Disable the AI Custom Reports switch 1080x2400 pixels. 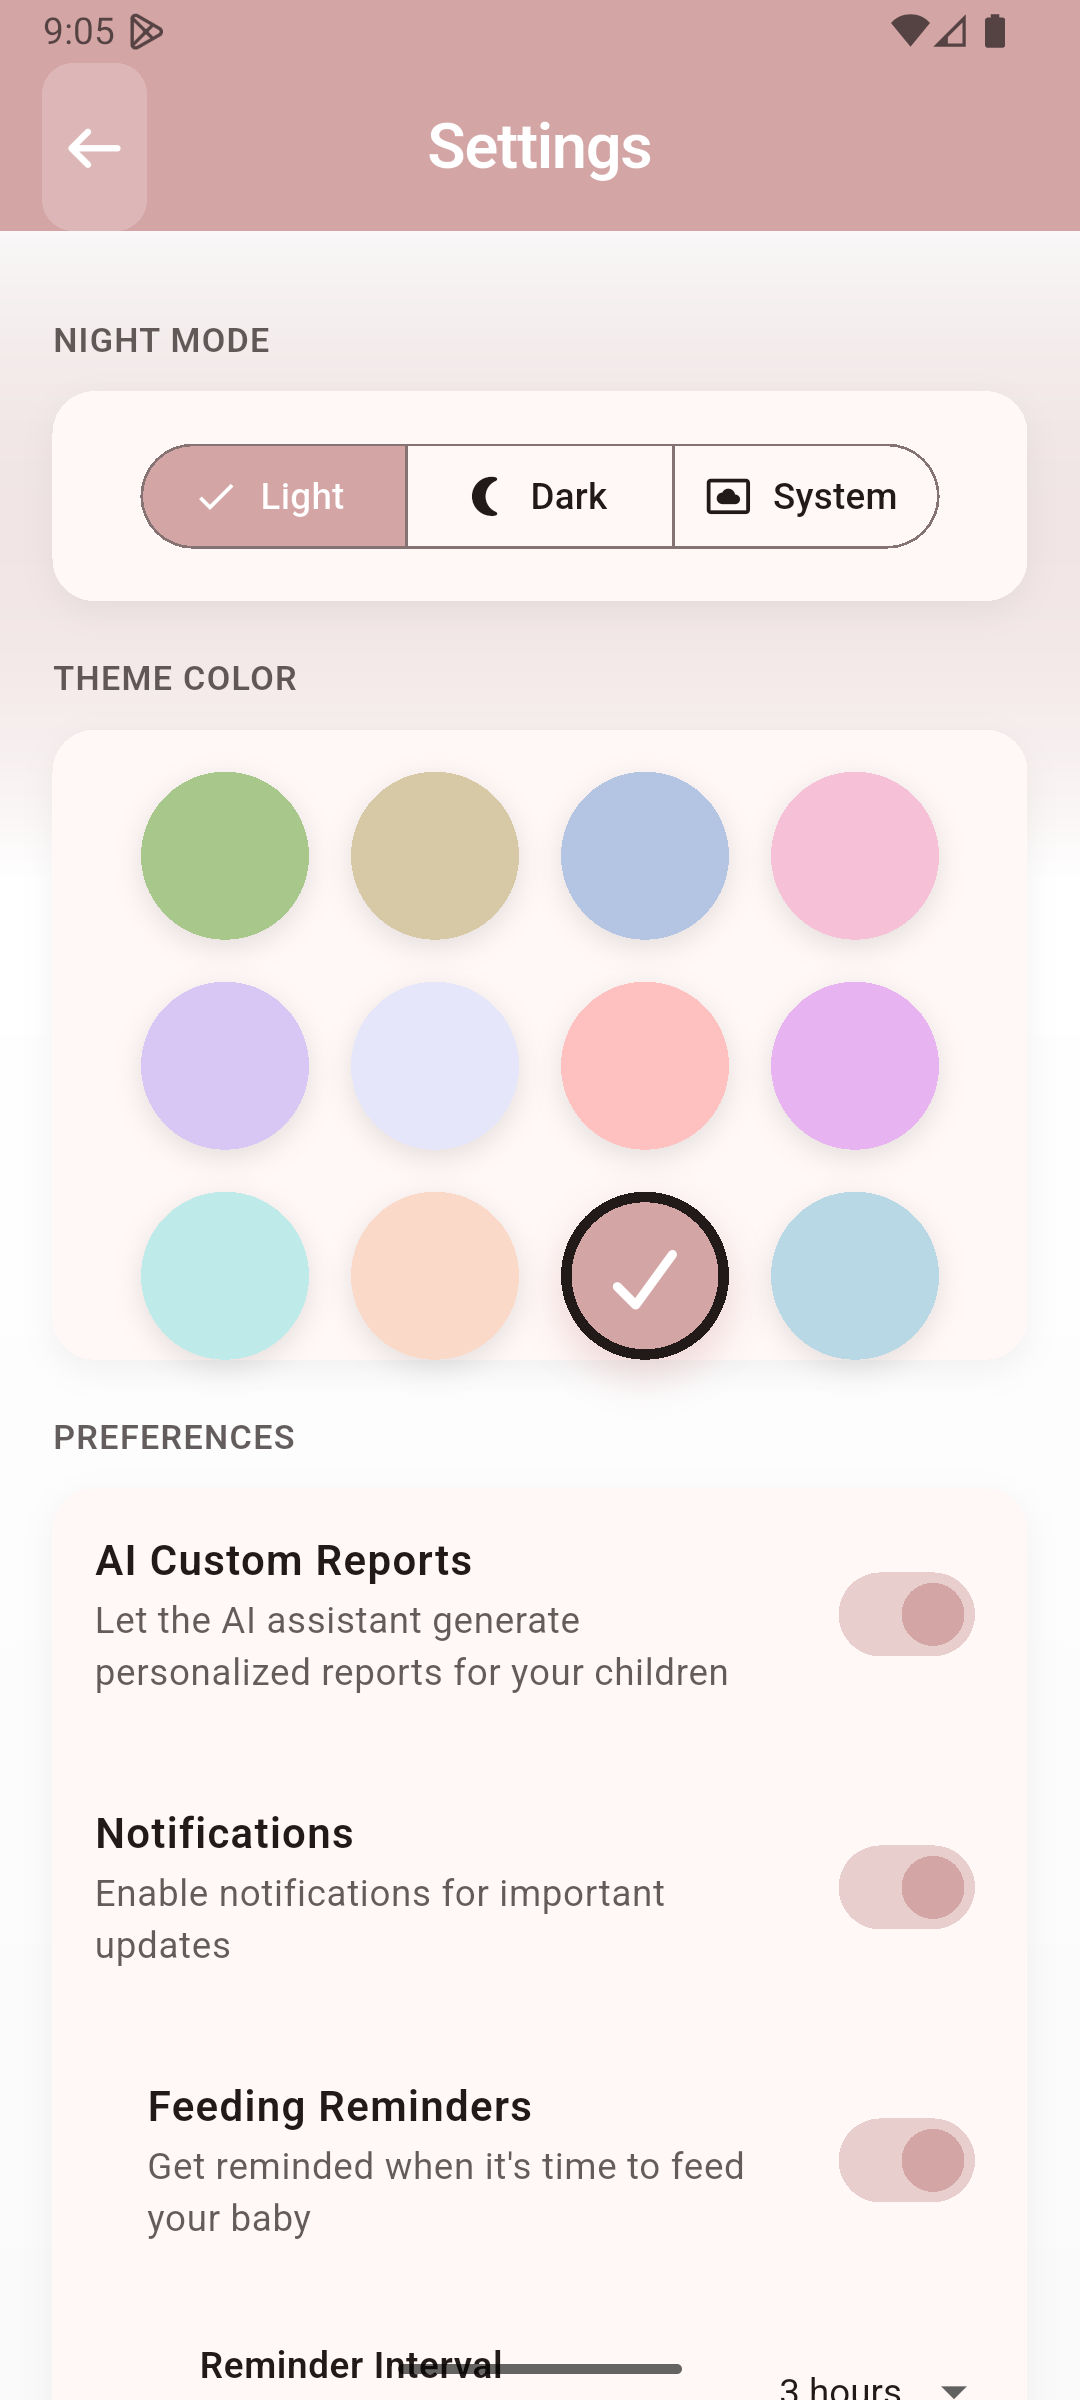click(906, 1614)
